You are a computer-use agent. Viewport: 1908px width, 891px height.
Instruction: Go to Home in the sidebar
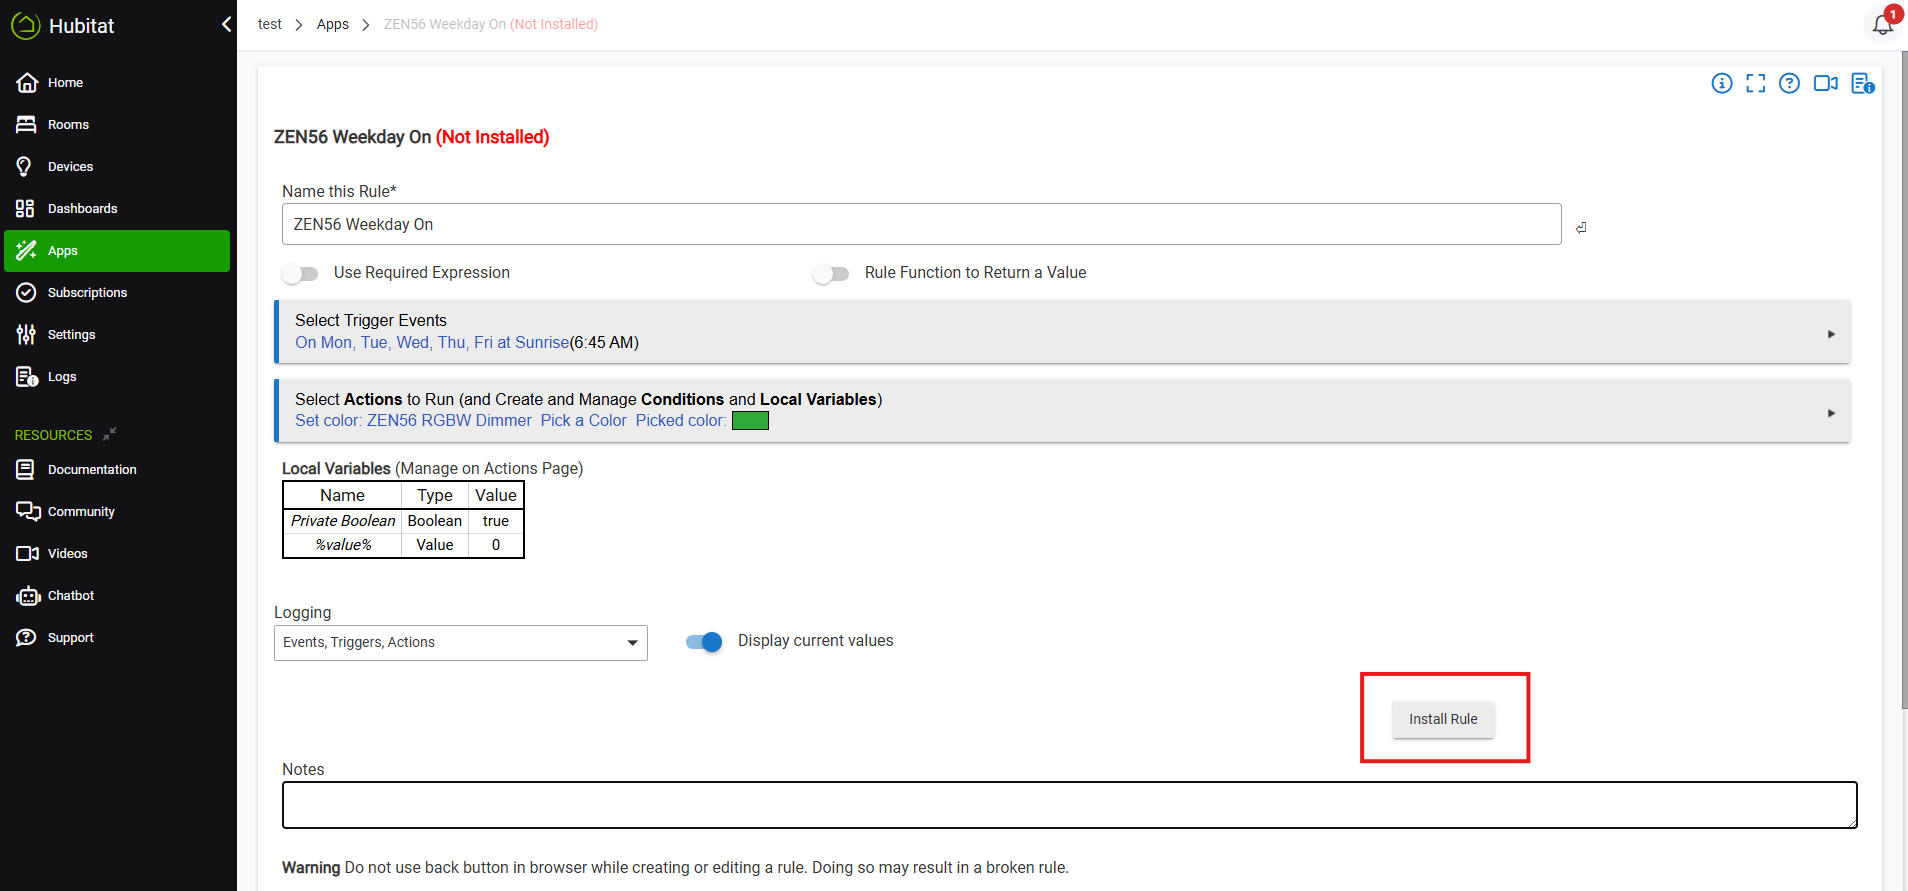click(117, 83)
